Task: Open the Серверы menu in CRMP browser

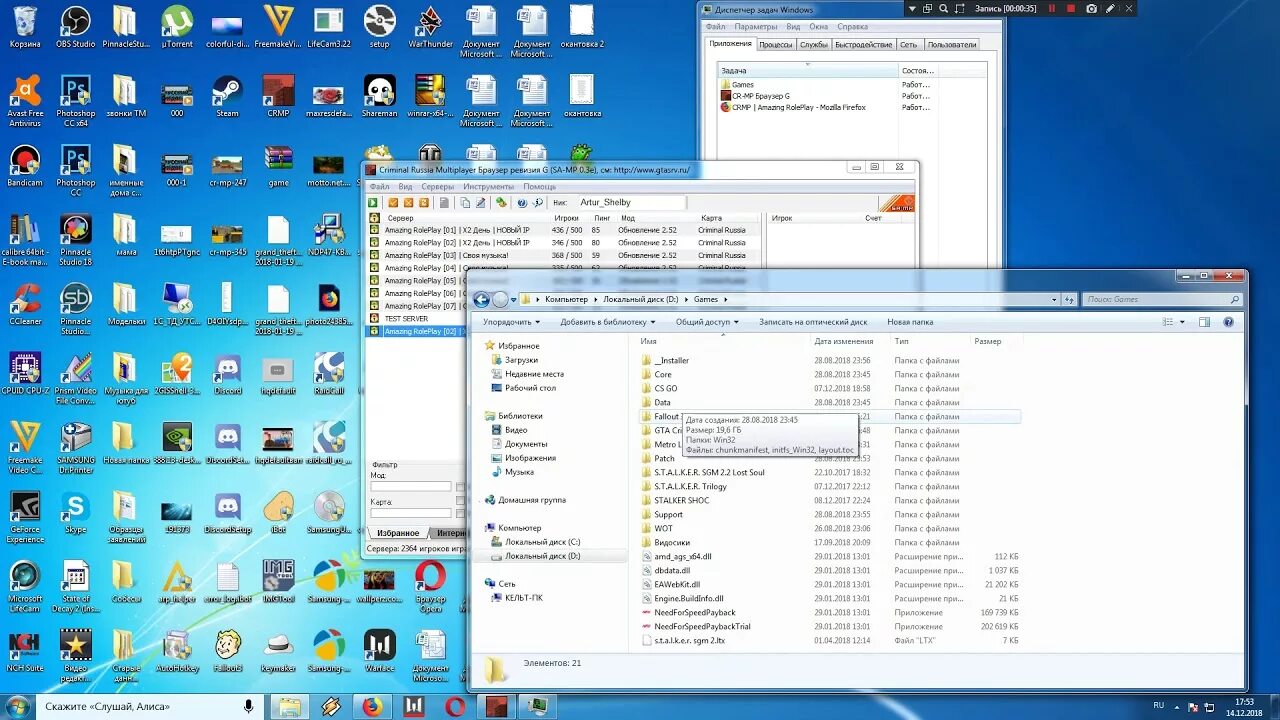Action: (438, 187)
